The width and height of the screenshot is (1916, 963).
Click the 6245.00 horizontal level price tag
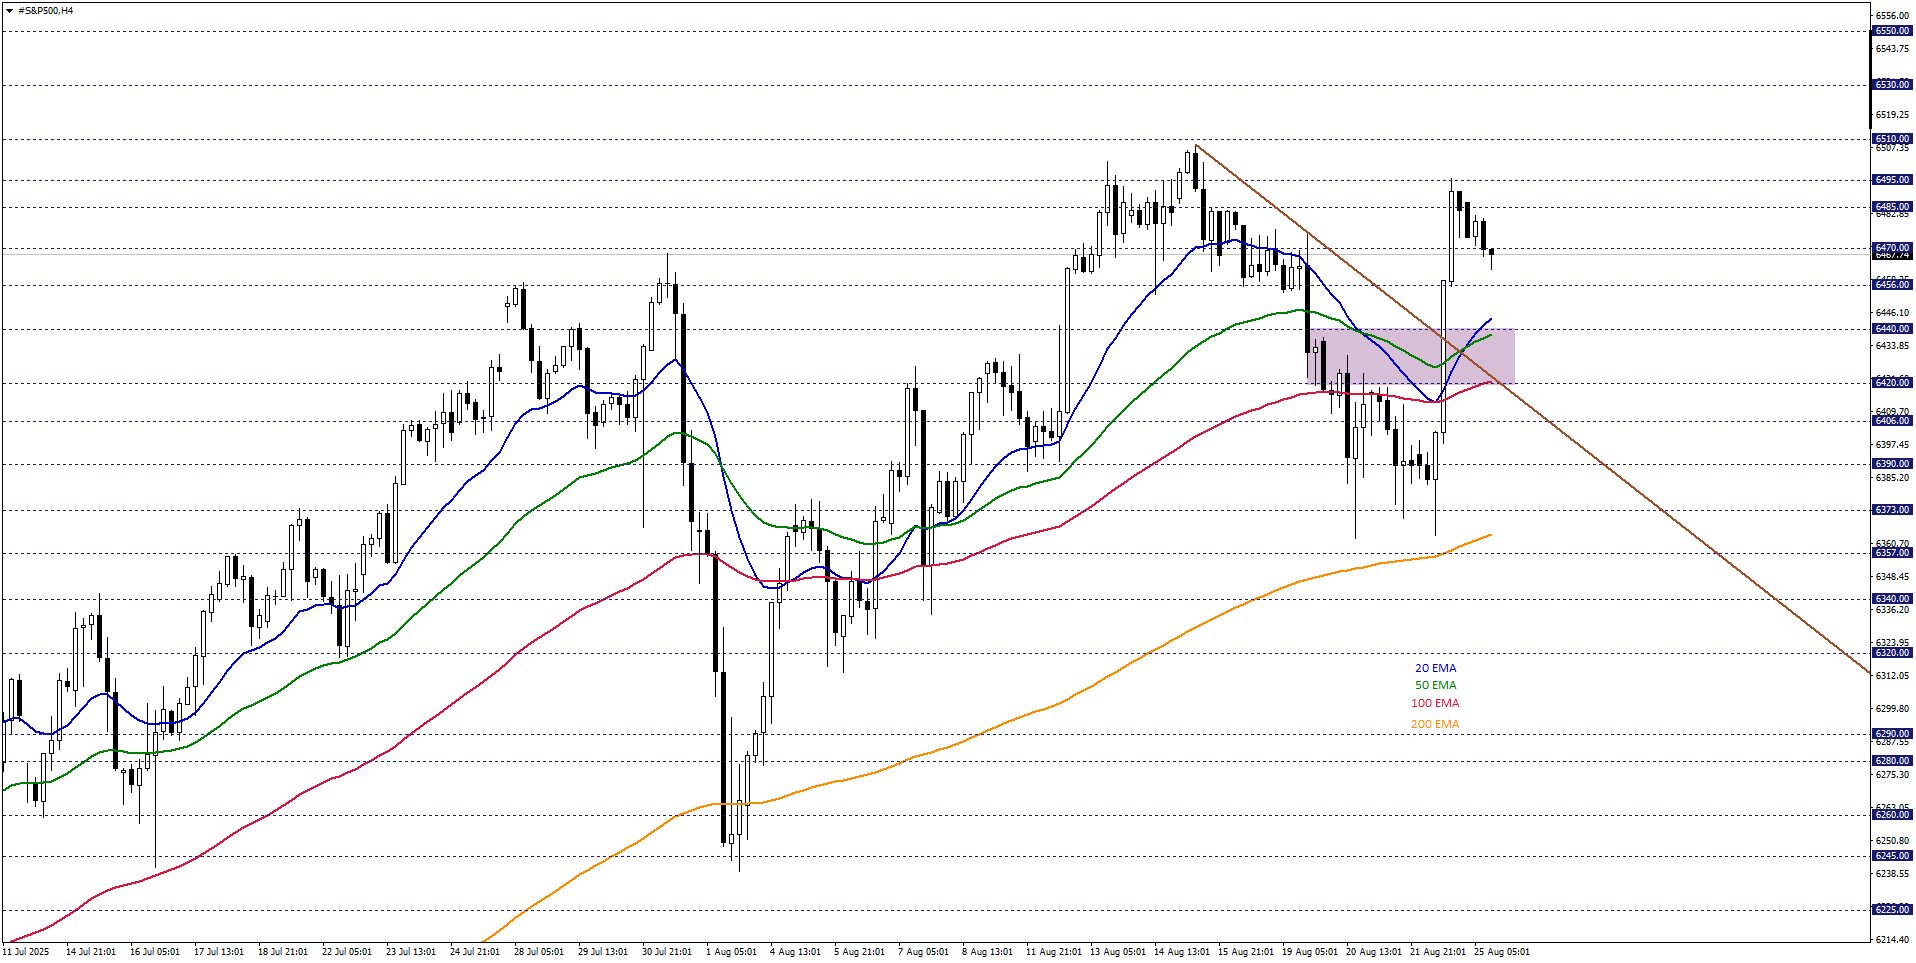tap(1892, 856)
